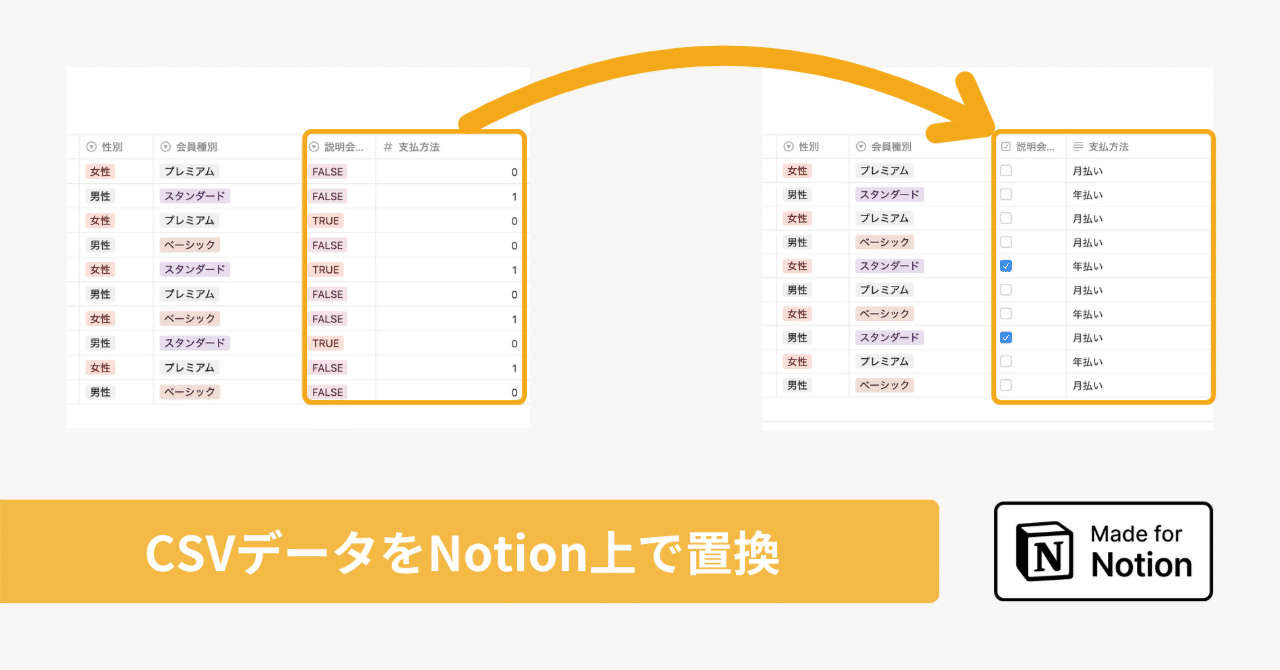Click the 会員種別 select property icon in left table
The width and height of the screenshot is (1280, 670).
coord(165,146)
